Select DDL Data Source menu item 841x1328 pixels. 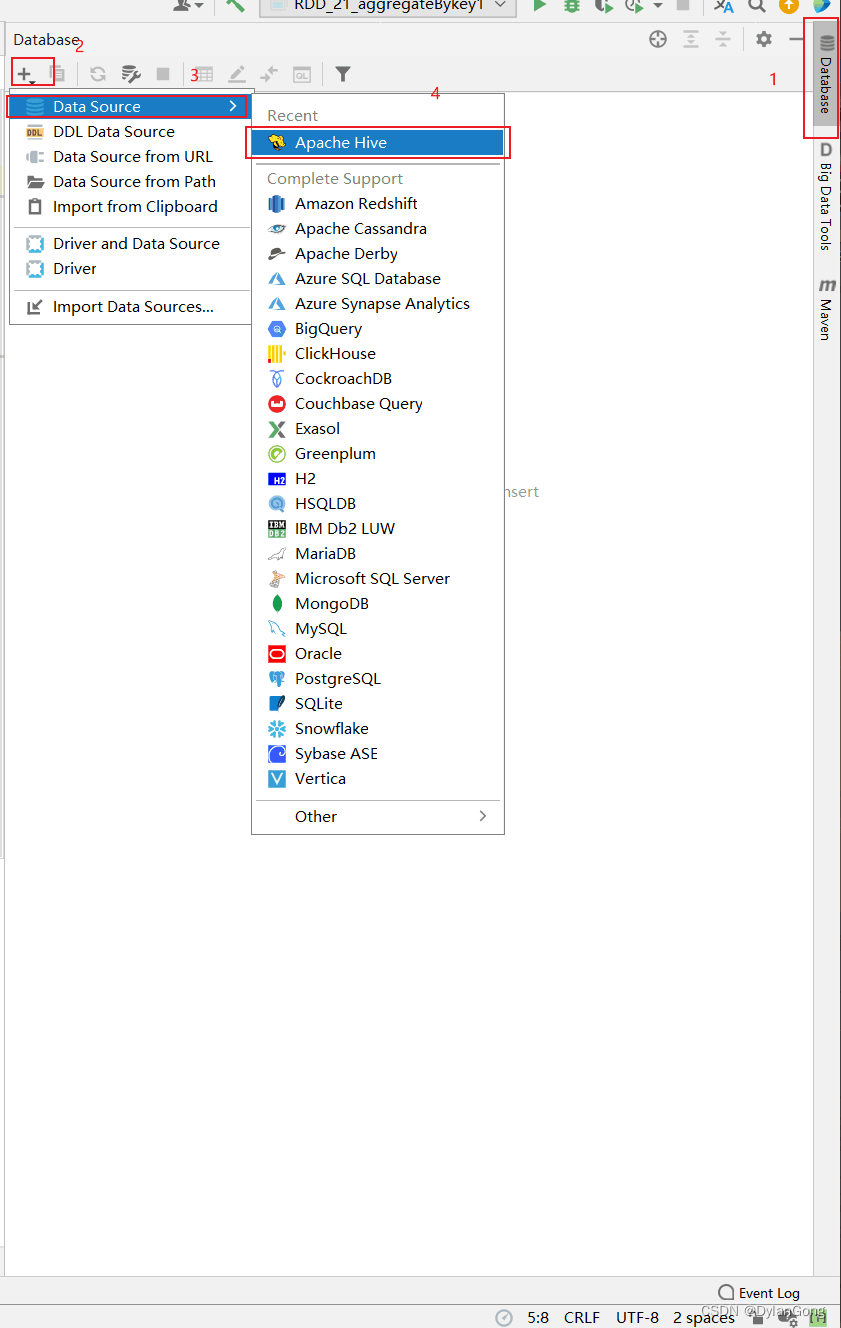click(130, 131)
